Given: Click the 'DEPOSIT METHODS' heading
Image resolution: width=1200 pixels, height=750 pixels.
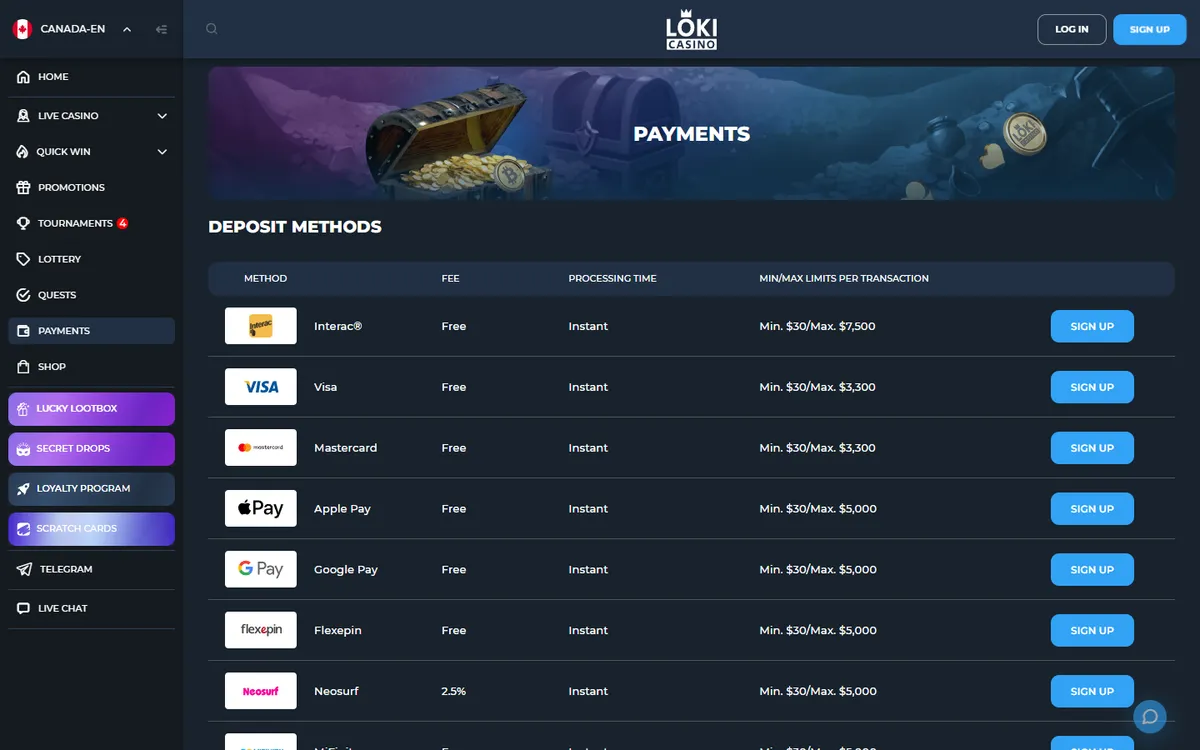Looking at the screenshot, I should click(x=295, y=227).
